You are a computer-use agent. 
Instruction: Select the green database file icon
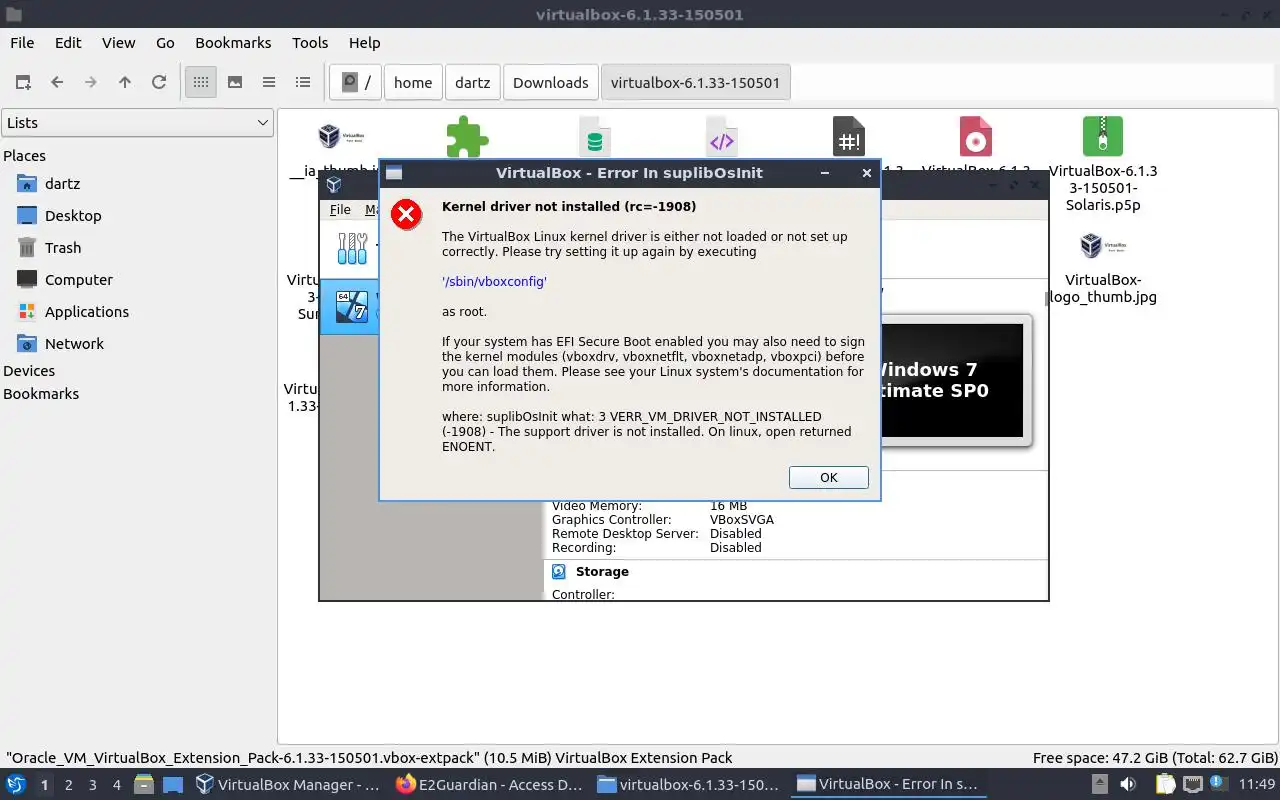tap(595, 137)
